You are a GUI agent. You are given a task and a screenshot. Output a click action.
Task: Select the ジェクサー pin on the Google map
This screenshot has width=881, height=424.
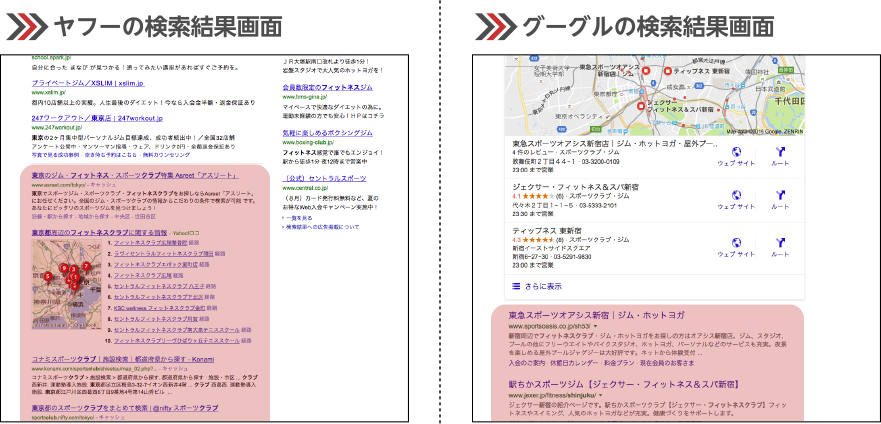[x=641, y=106]
